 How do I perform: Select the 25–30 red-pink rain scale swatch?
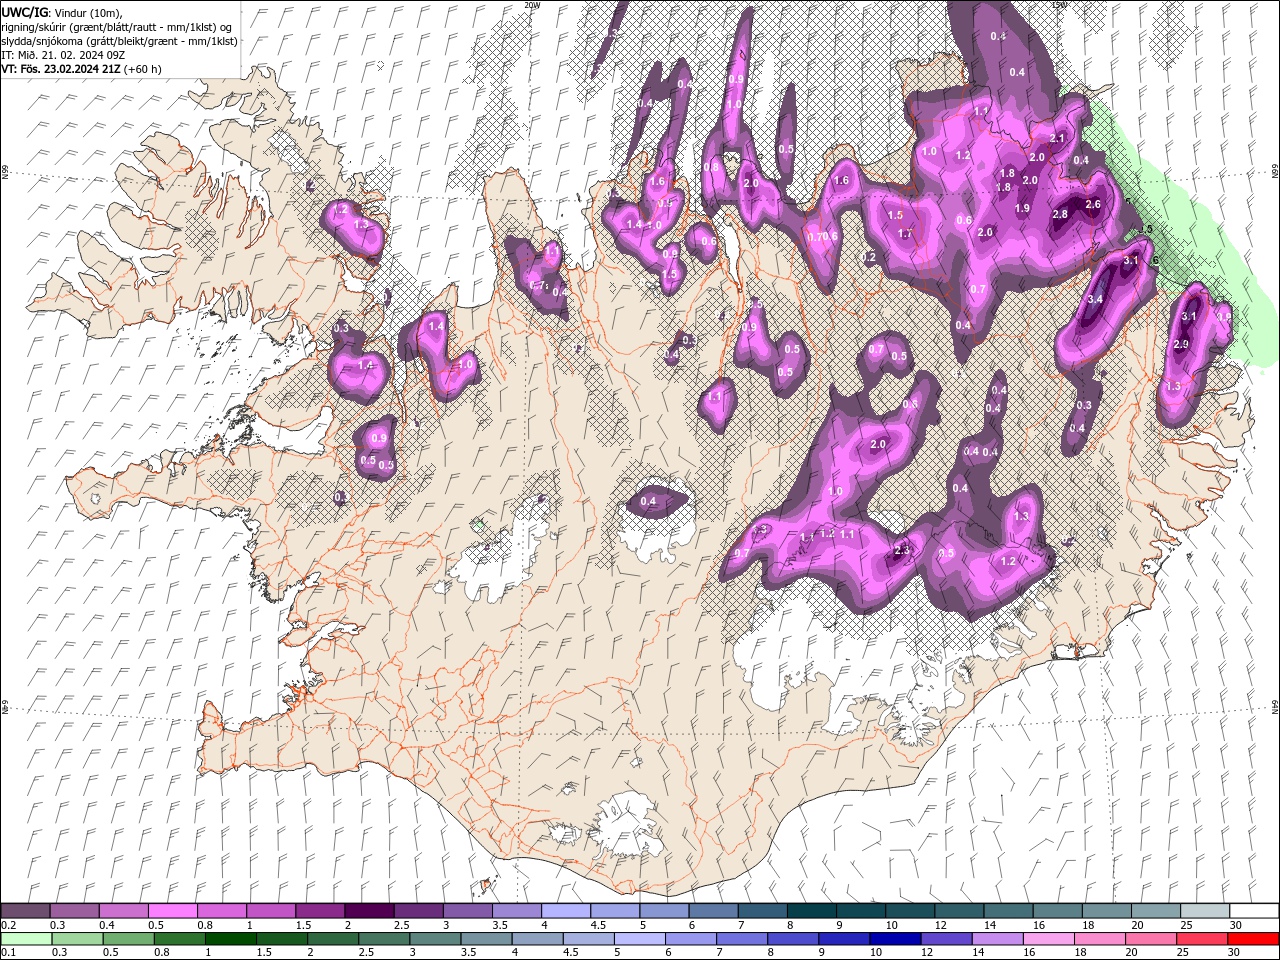(1201, 939)
